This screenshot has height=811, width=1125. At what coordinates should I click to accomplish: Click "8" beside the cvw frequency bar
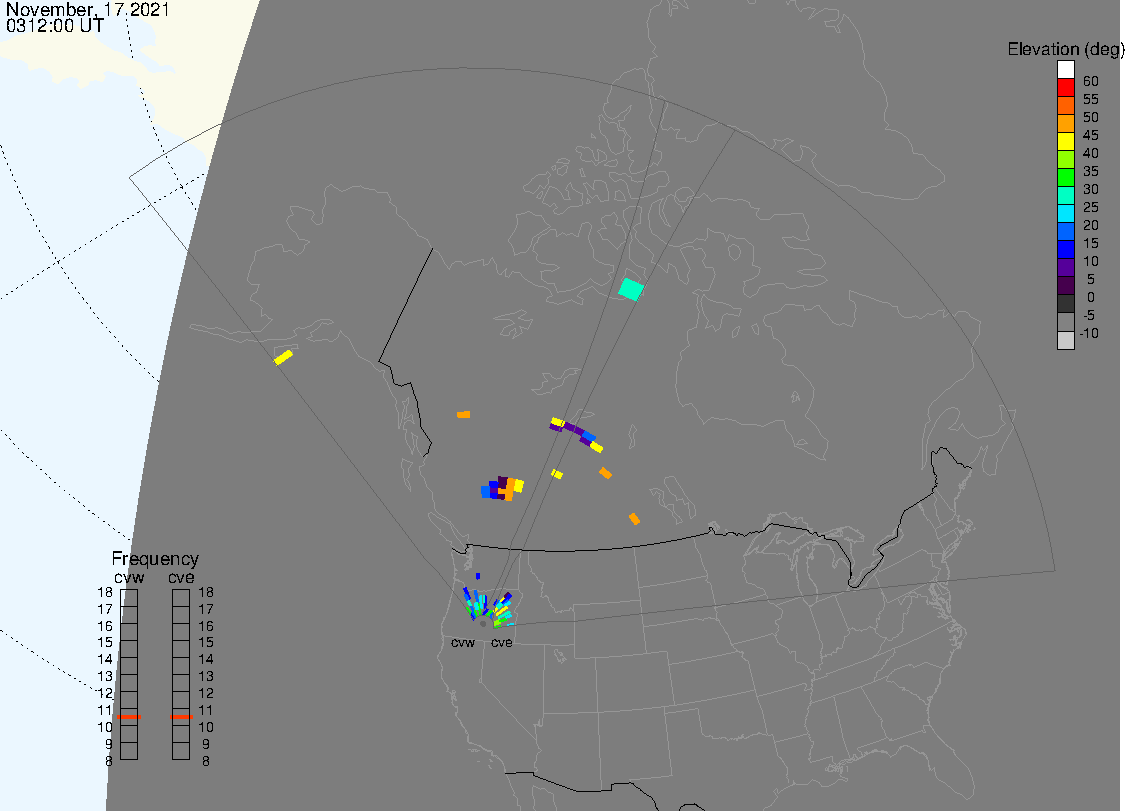109,761
